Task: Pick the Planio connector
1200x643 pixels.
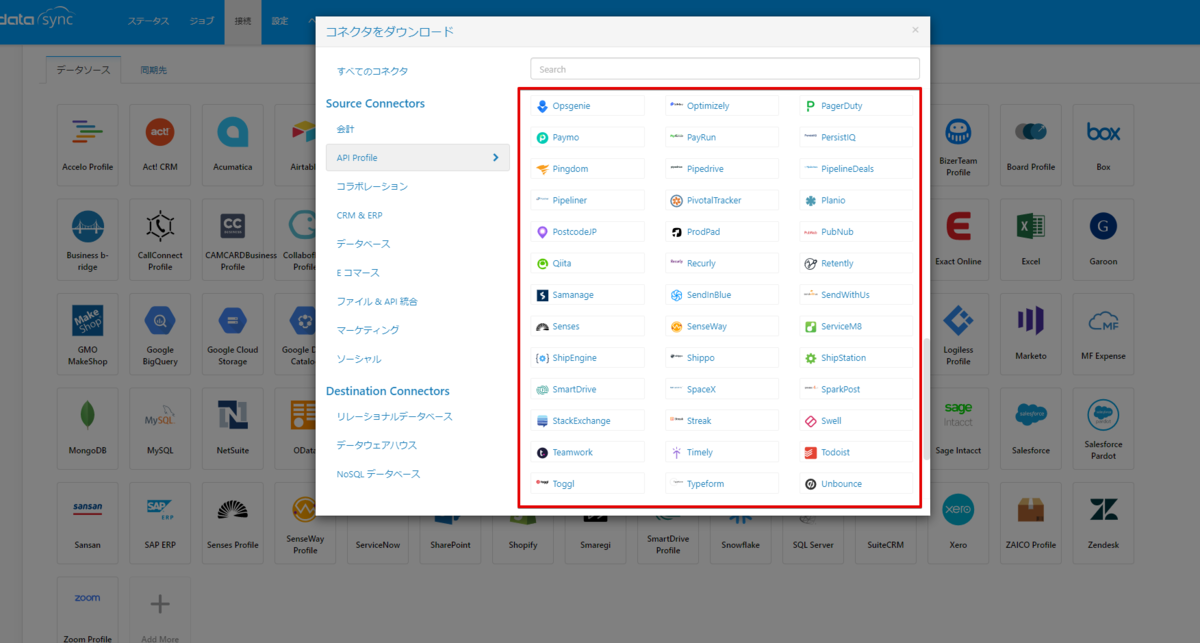Action: click(856, 200)
